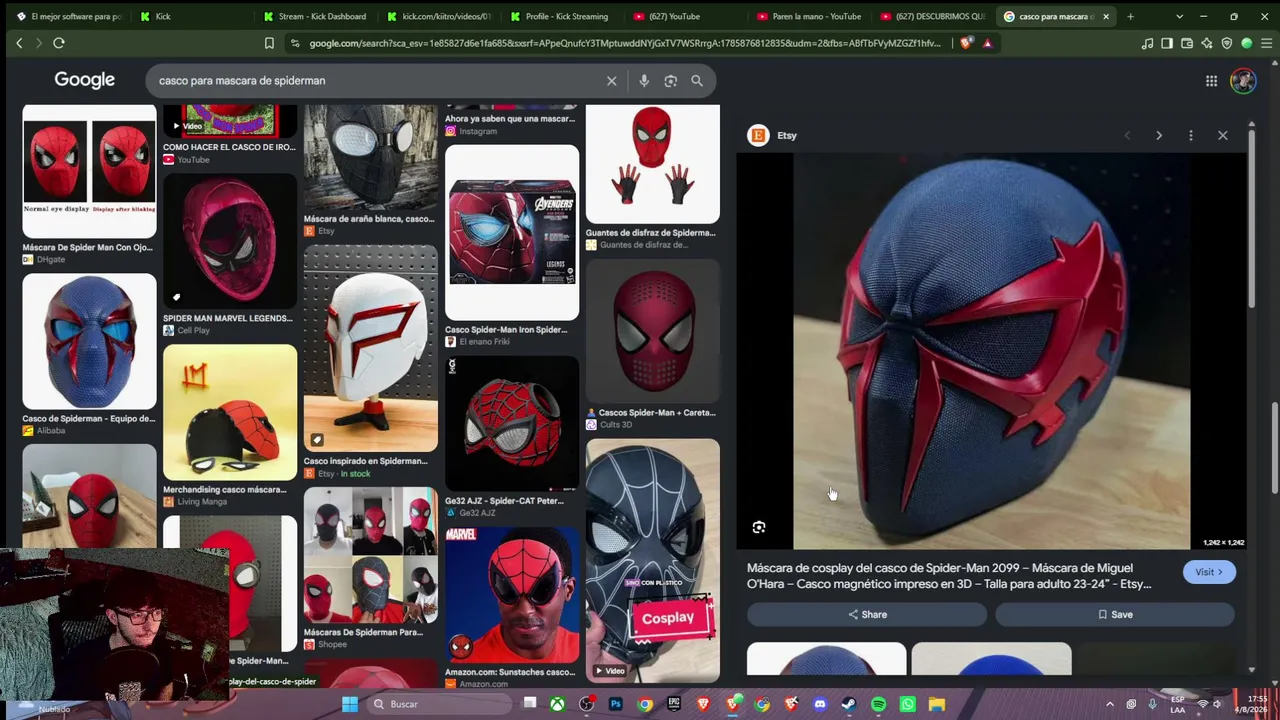Go back in the browser
Screen dimensions: 1280x720
[19, 43]
